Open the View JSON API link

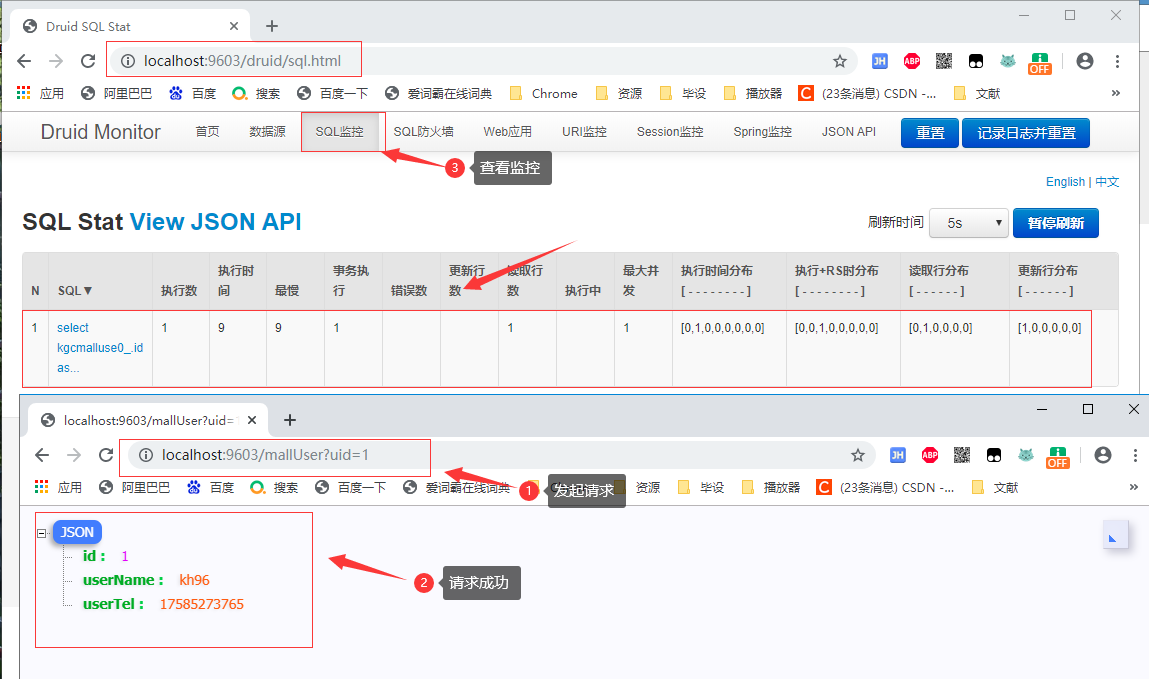215,222
